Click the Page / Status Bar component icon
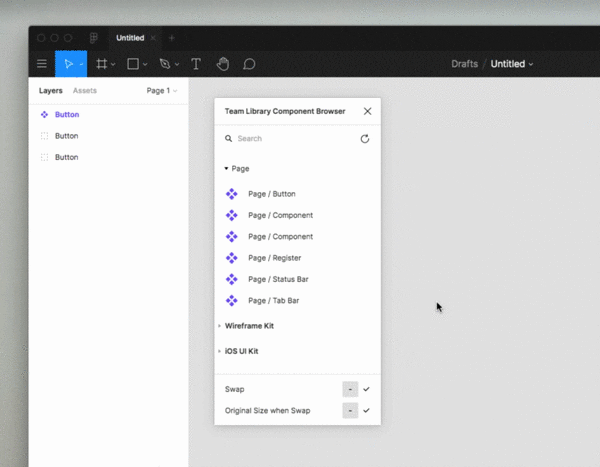 pyautogui.click(x=232, y=279)
